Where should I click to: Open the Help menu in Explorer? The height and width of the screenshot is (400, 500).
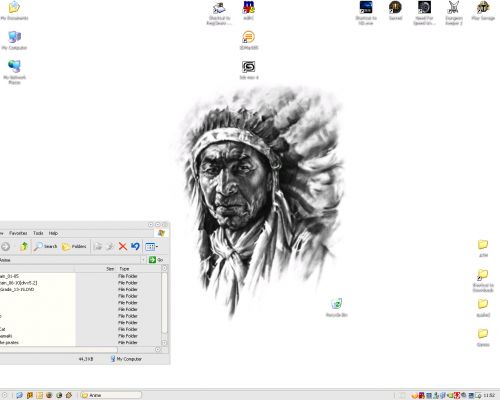coord(53,233)
